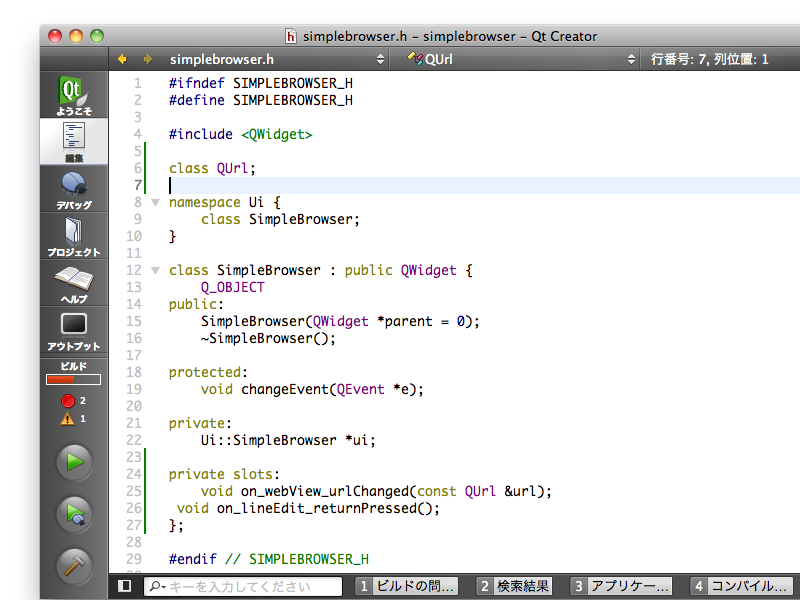
Task: Open the 検索結果 search results pane
Action: click(515, 586)
